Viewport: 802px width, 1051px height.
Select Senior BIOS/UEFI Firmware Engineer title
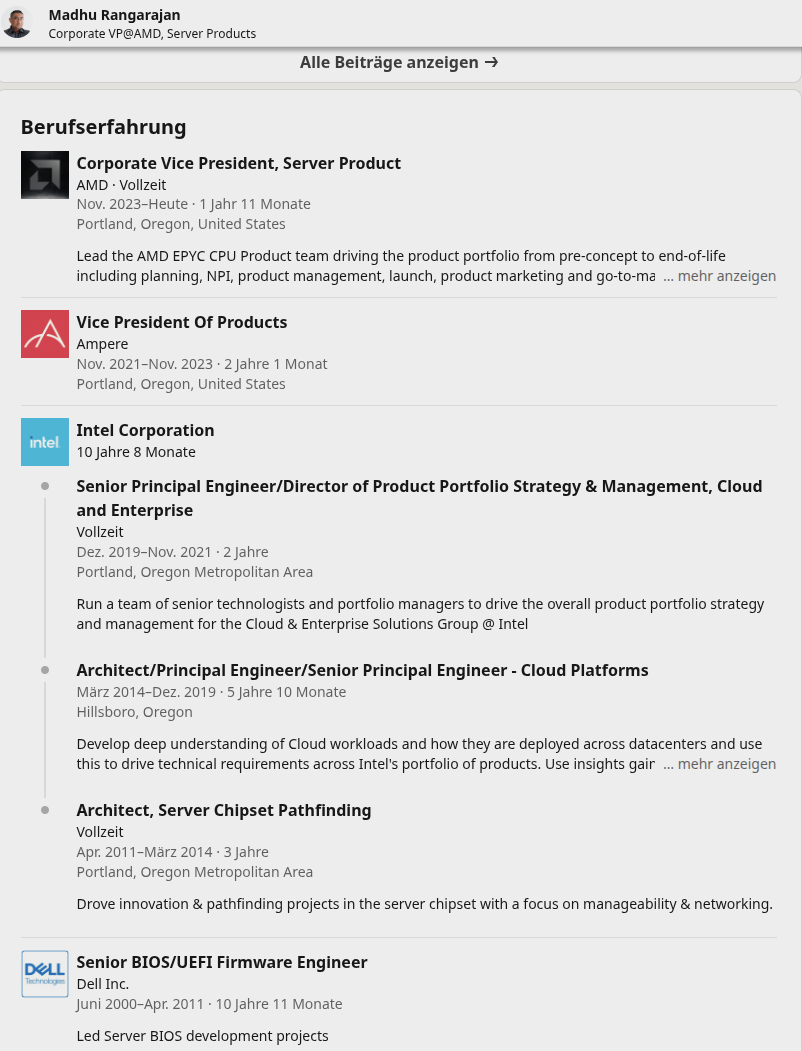tap(221, 962)
